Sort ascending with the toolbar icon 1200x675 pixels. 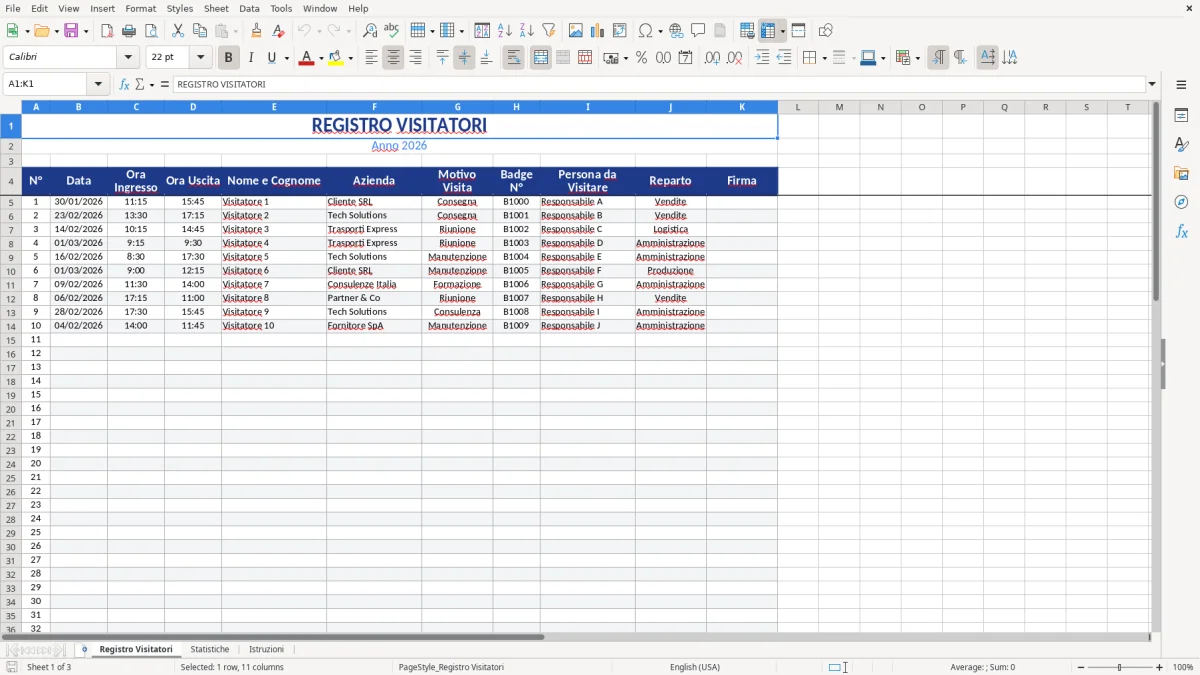(505, 29)
